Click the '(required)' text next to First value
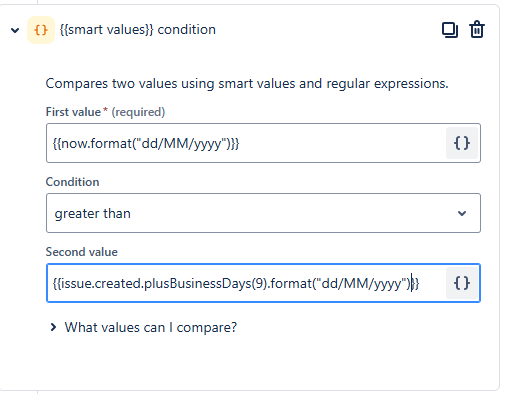The image size is (516, 394). [x=138, y=112]
